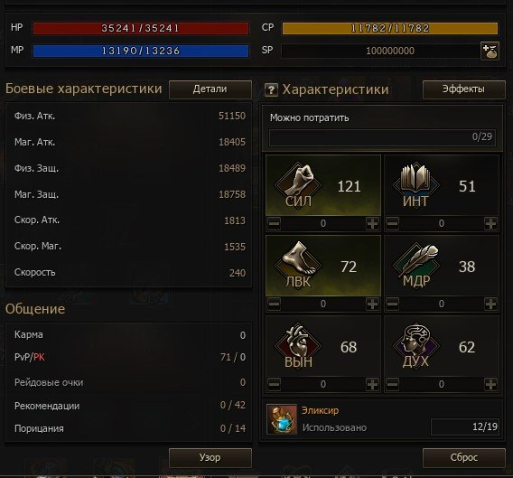Click the ЛВК dexterity foot icon
513x478 pixels.
click(x=298, y=264)
